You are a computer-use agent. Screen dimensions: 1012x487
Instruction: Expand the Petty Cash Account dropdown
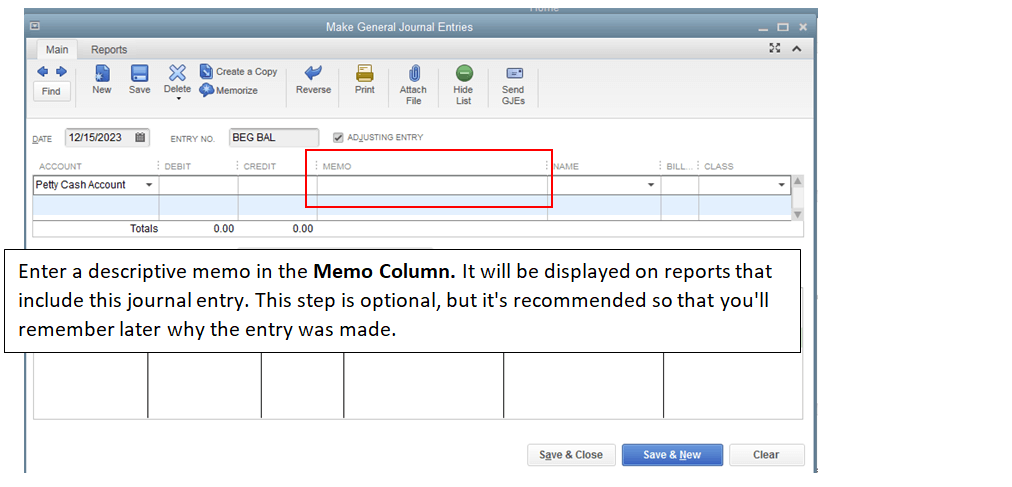(149, 185)
